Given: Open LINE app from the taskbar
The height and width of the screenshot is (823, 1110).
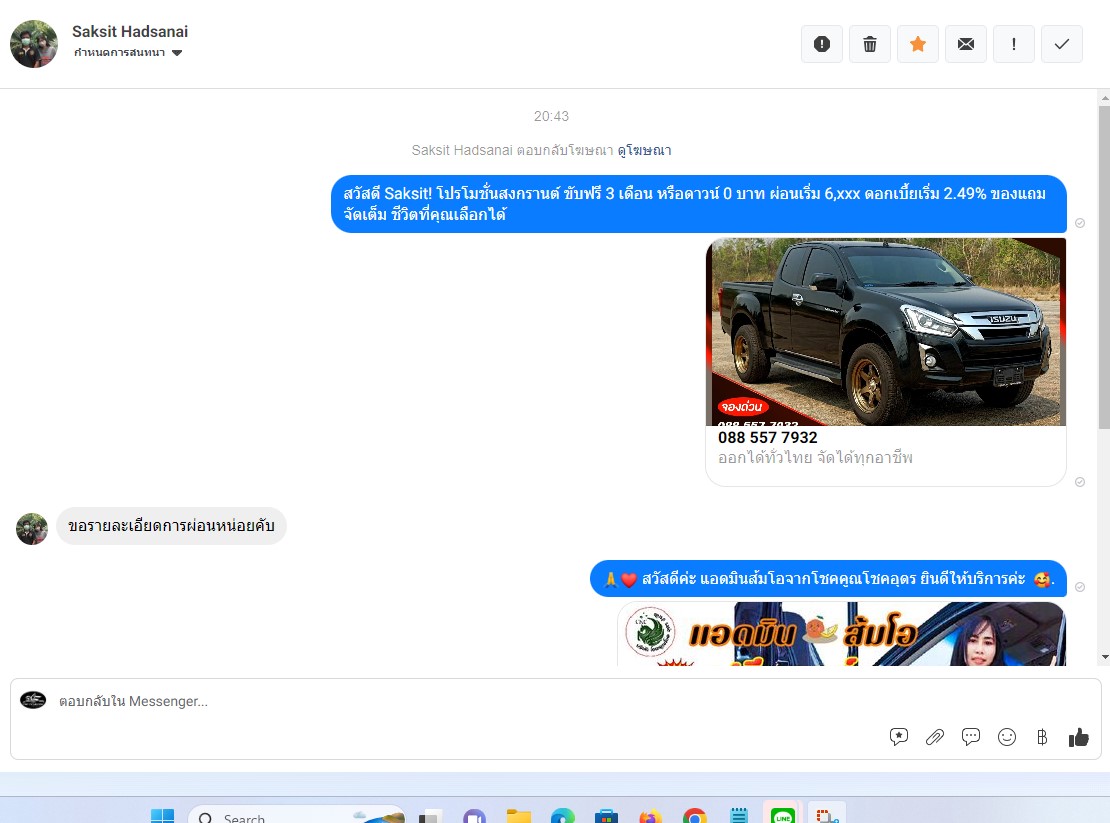Looking at the screenshot, I should point(782,815).
